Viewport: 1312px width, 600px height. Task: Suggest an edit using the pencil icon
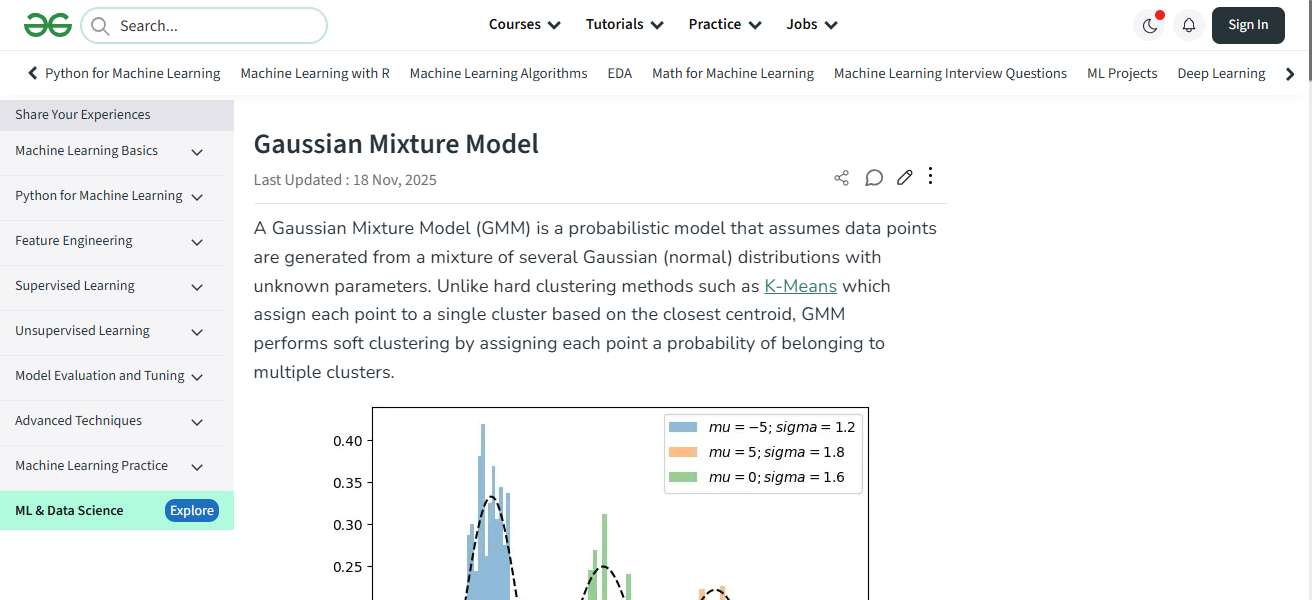pyautogui.click(x=904, y=177)
